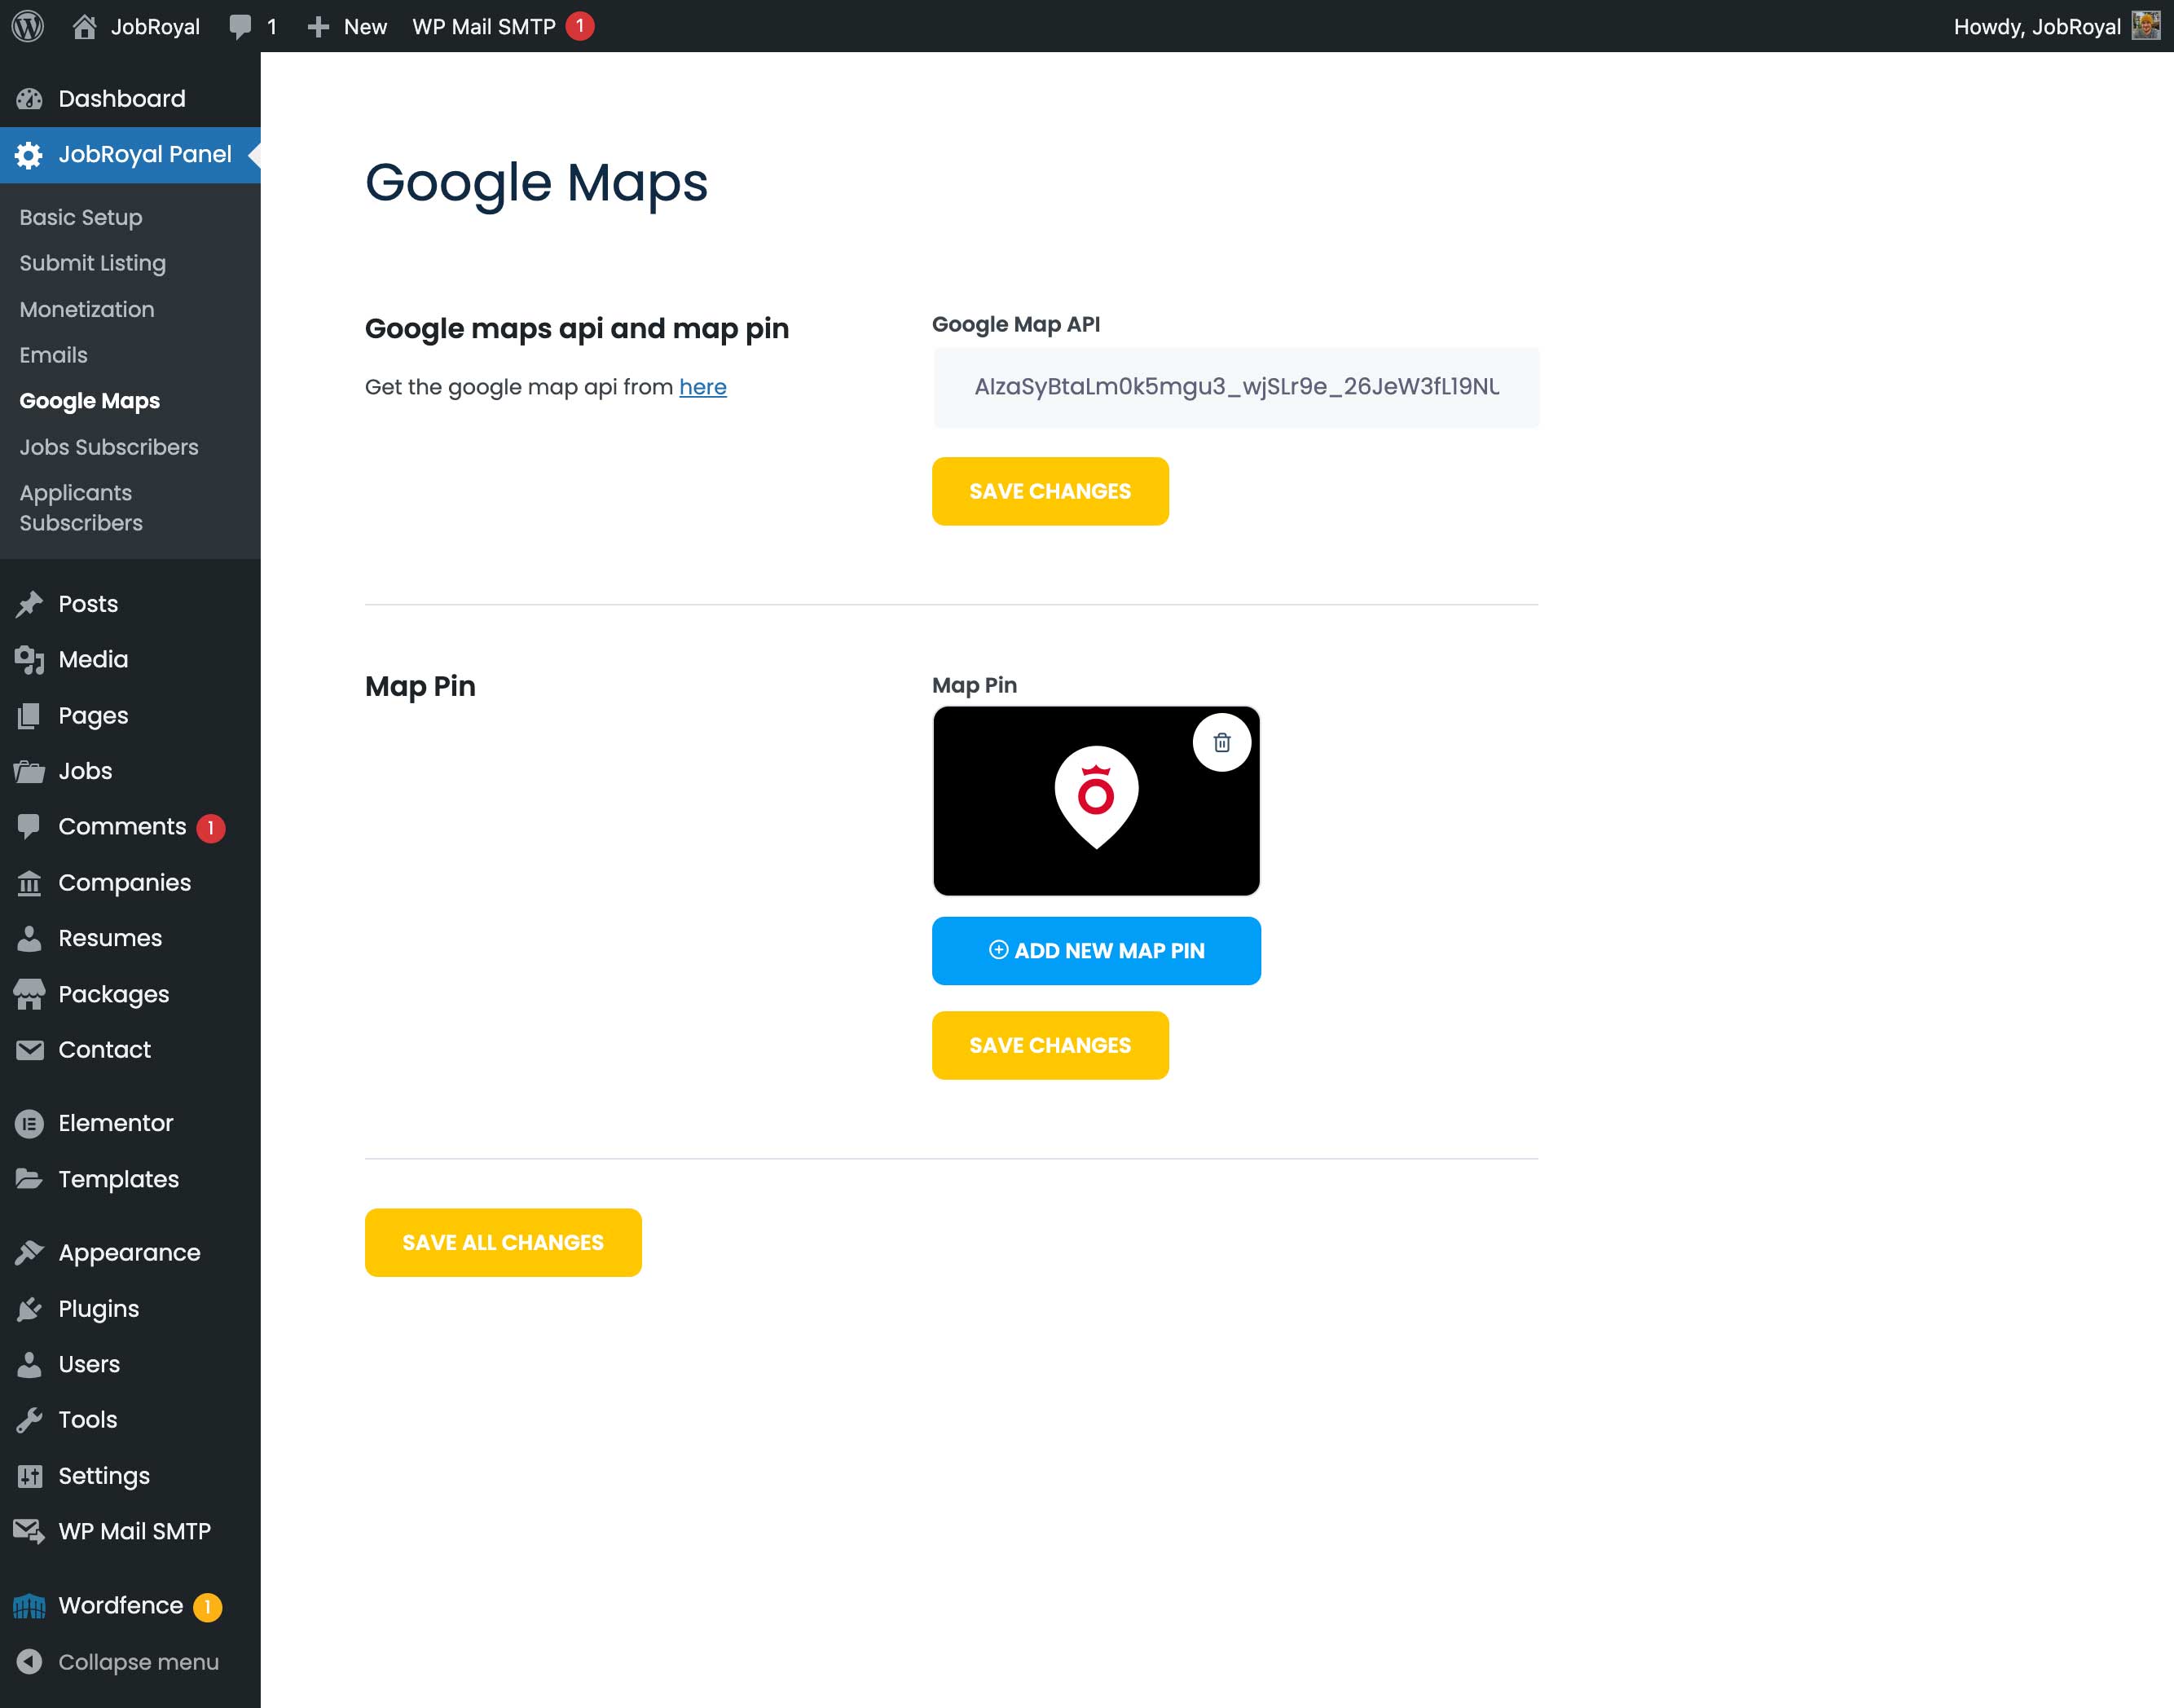Open Emails submenu item
Image resolution: width=2174 pixels, height=1708 pixels.
(x=54, y=355)
